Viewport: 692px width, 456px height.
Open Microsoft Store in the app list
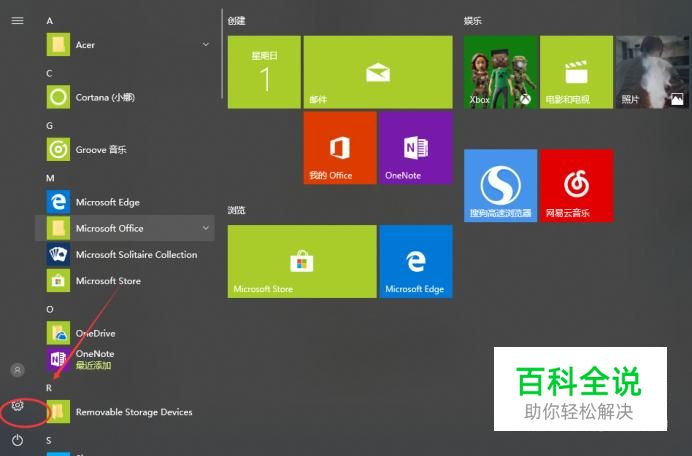pos(124,281)
